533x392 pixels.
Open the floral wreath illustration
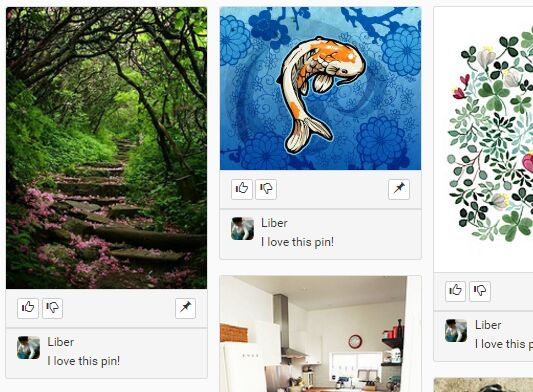click(483, 139)
